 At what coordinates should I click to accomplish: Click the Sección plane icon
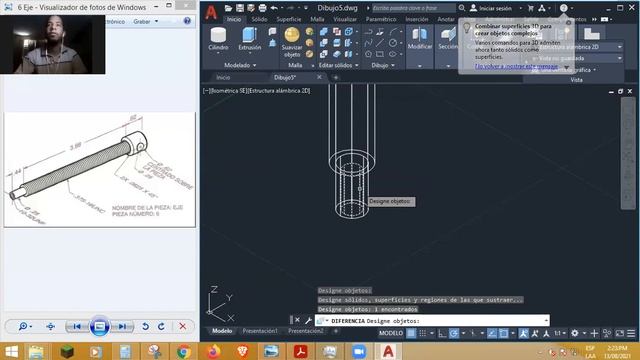(x=448, y=34)
